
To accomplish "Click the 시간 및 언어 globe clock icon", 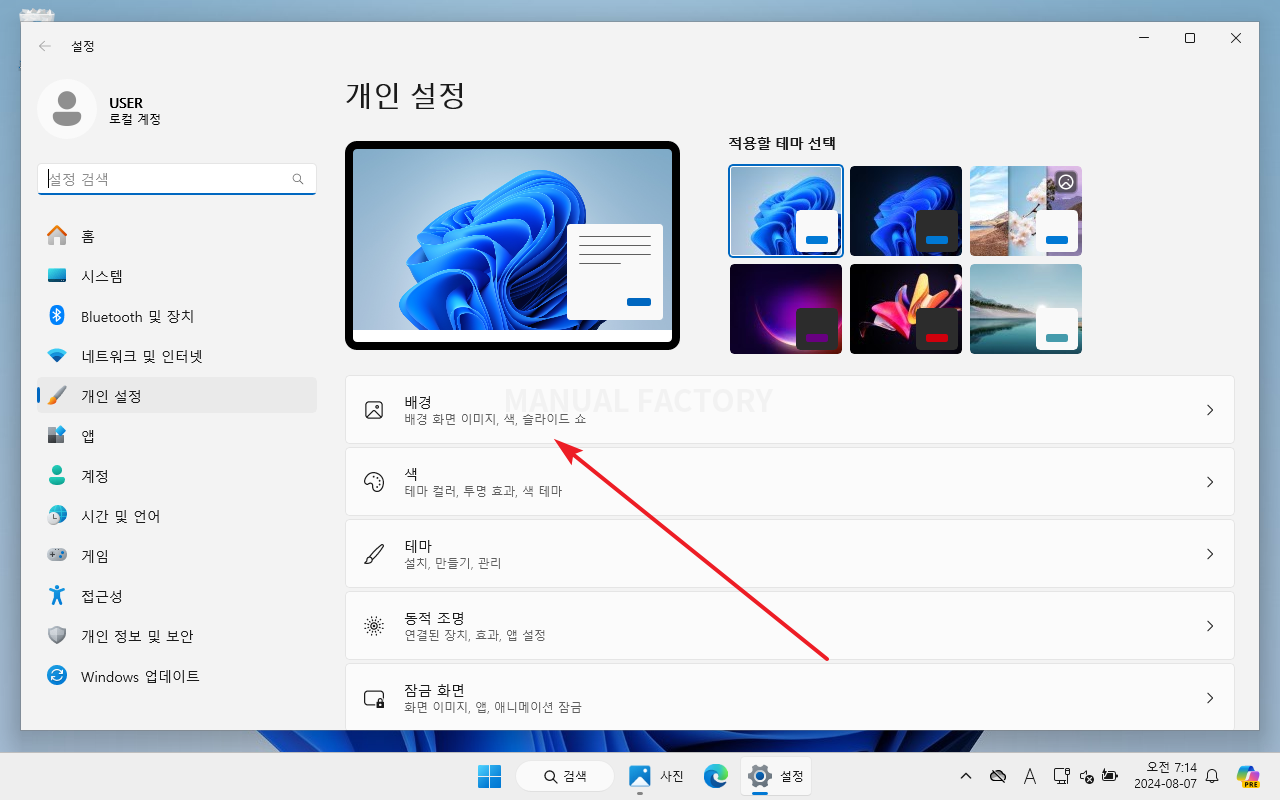I will pos(57,516).
